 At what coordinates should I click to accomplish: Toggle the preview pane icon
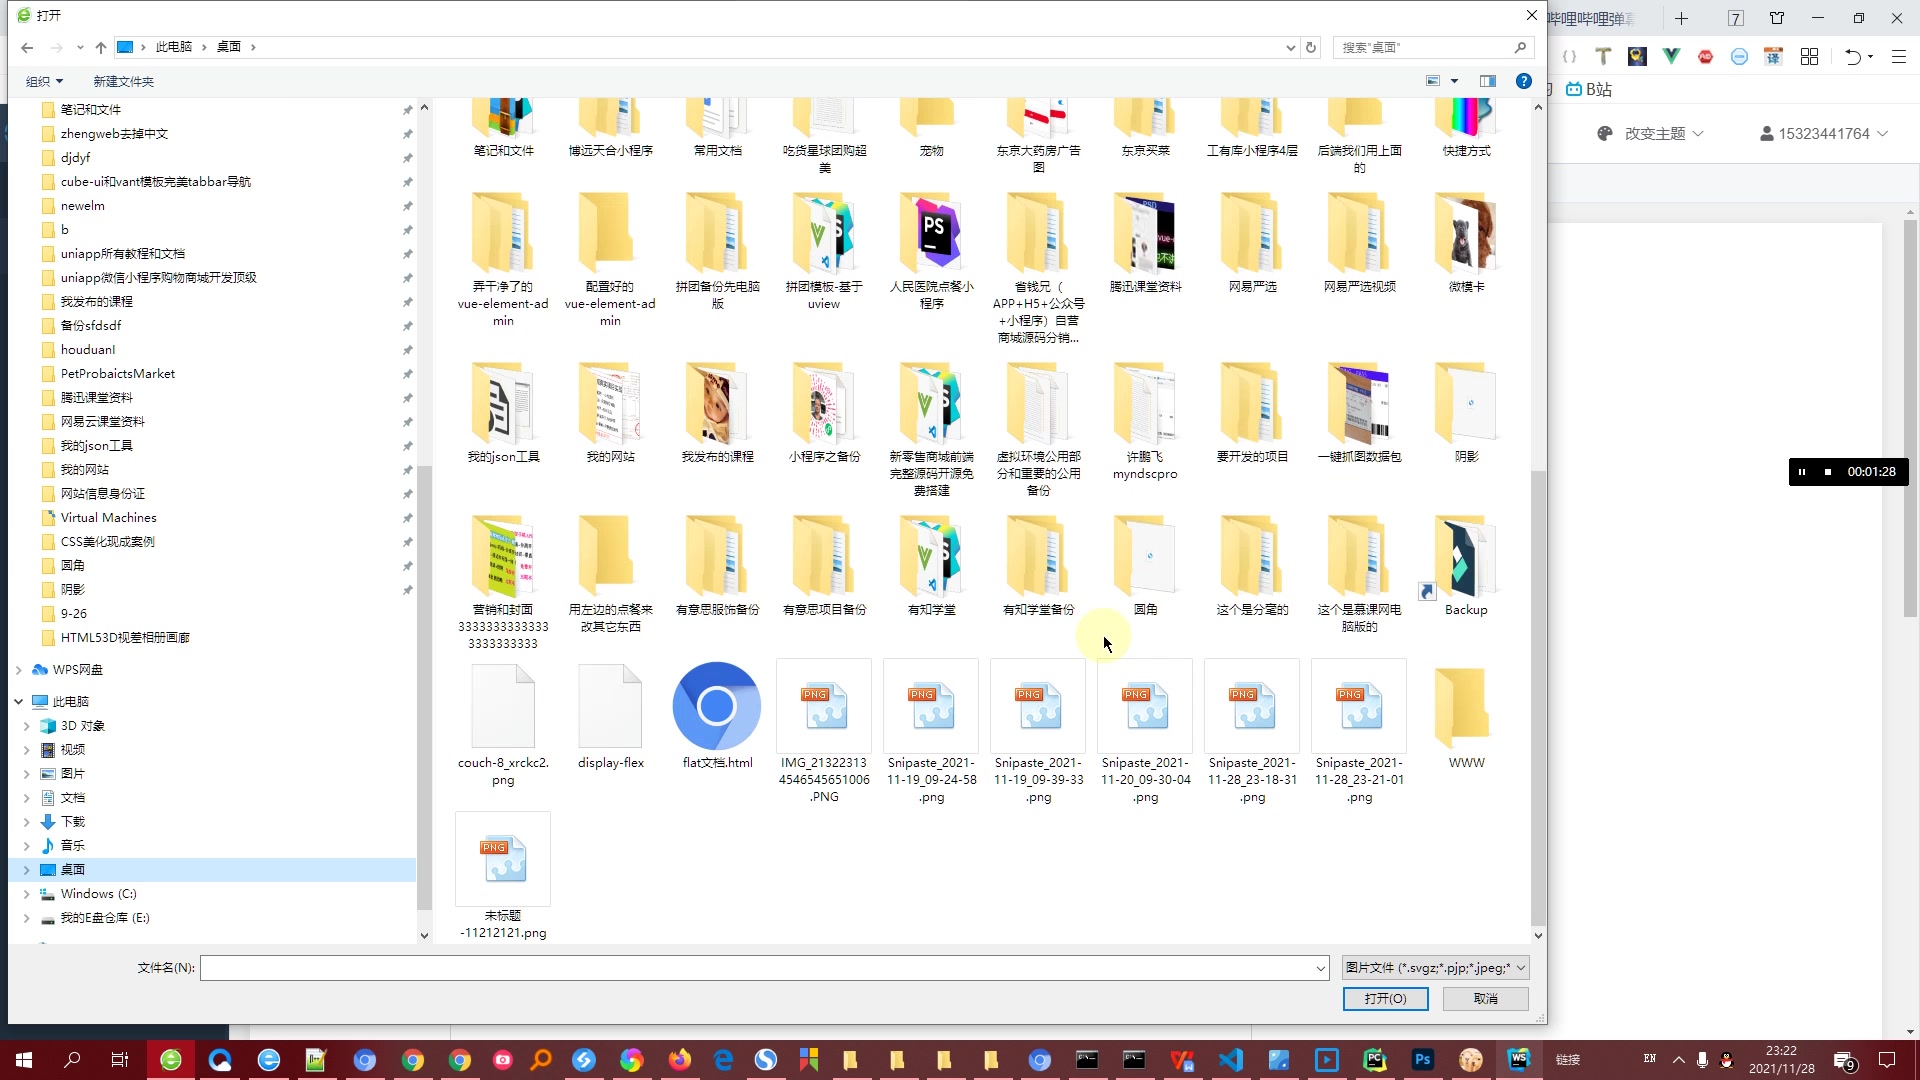[1488, 81]
